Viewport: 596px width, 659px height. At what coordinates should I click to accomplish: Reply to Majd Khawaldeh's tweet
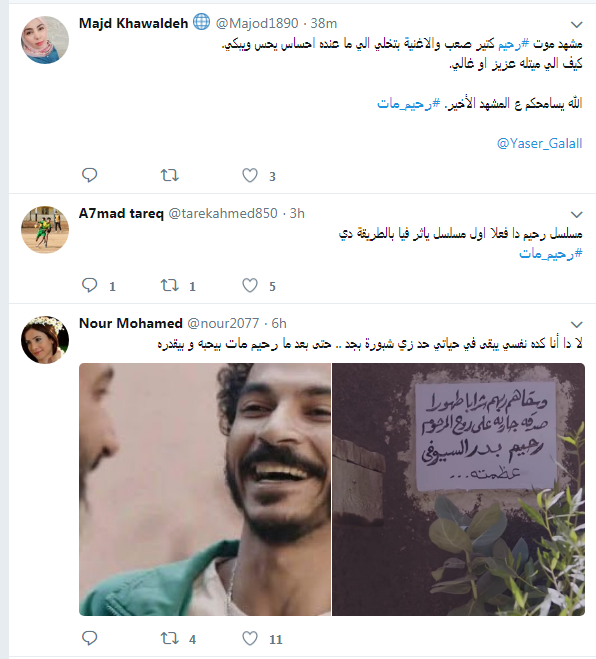[89, 175]
